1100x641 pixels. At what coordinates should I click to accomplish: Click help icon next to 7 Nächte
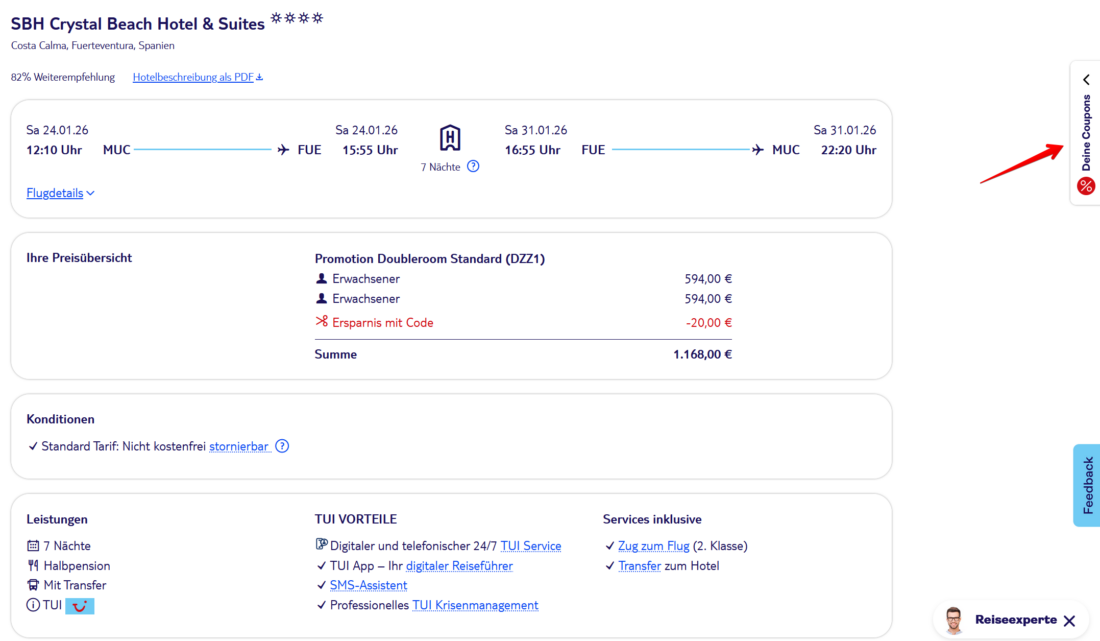coord(473,167)
